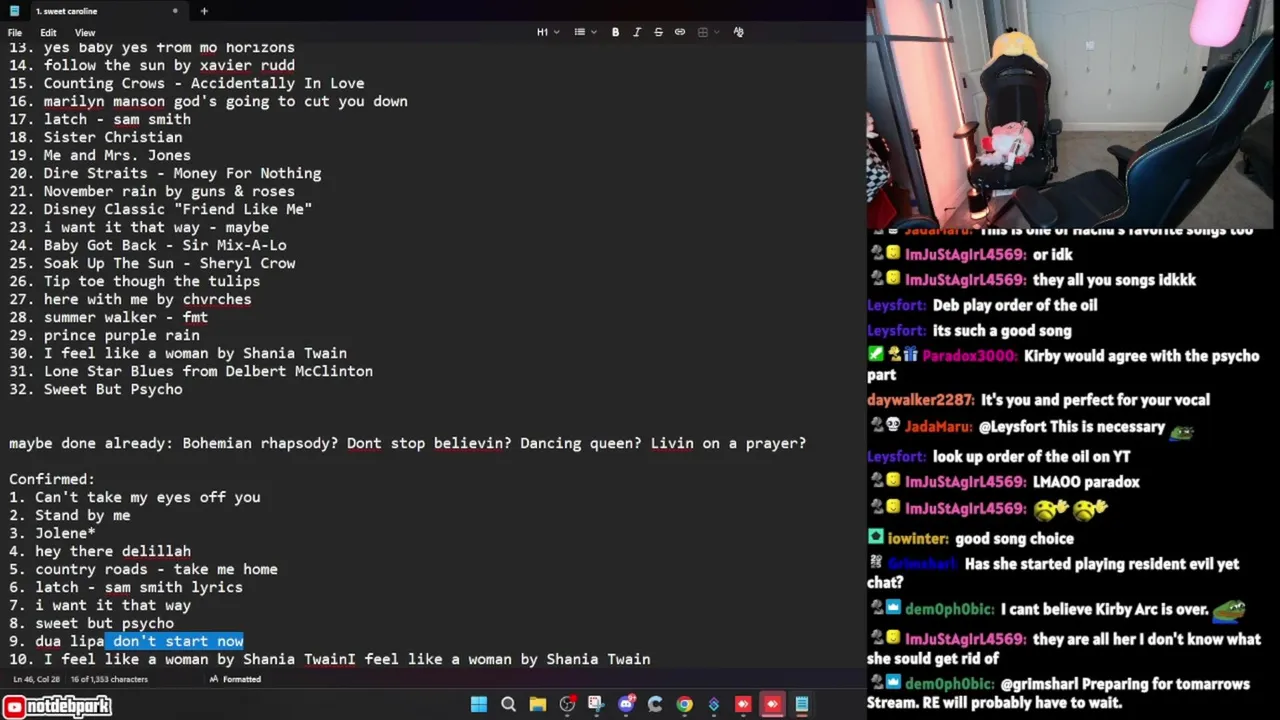Click line '27. here with me by chvrches'
The image size is (1280, 720).
click(x=130, y=299)
